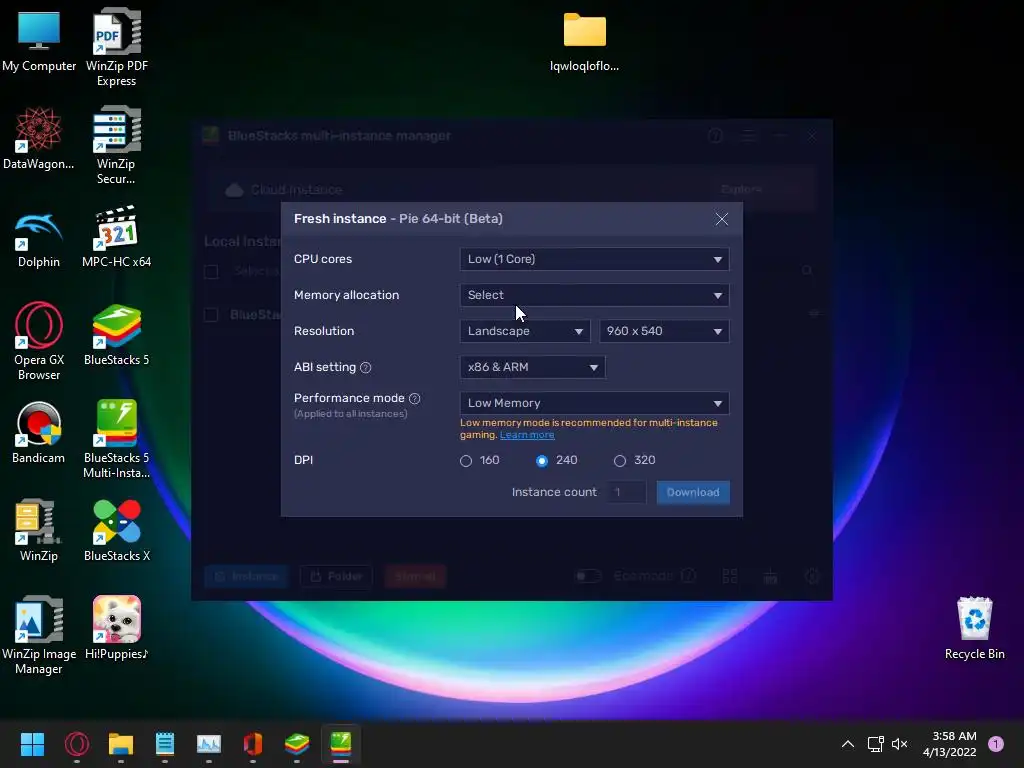Screen dimensions: 1024x768
Task: Open the My Computer desktop icon
Action: [x=39, y=40]
